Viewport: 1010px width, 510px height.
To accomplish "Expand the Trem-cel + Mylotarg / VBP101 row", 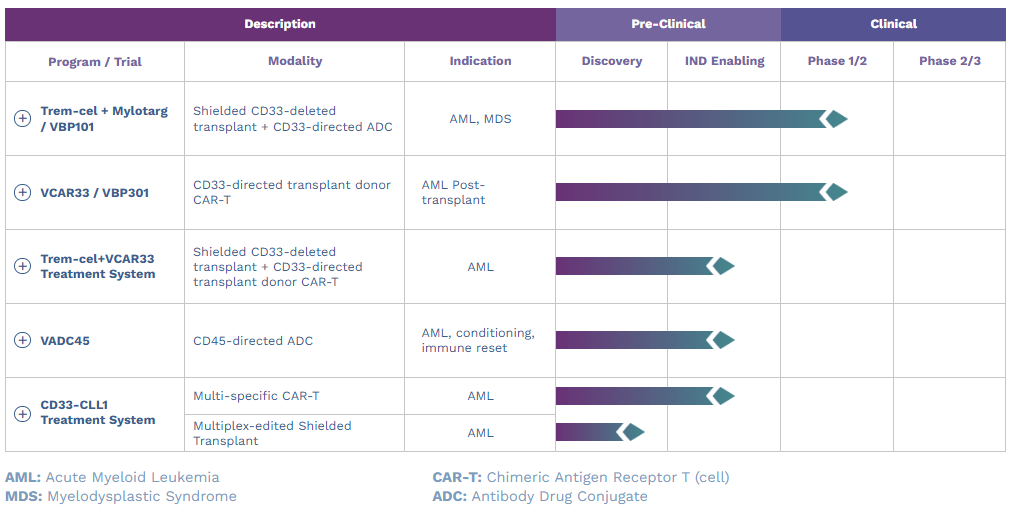I will tap(22, 119).
